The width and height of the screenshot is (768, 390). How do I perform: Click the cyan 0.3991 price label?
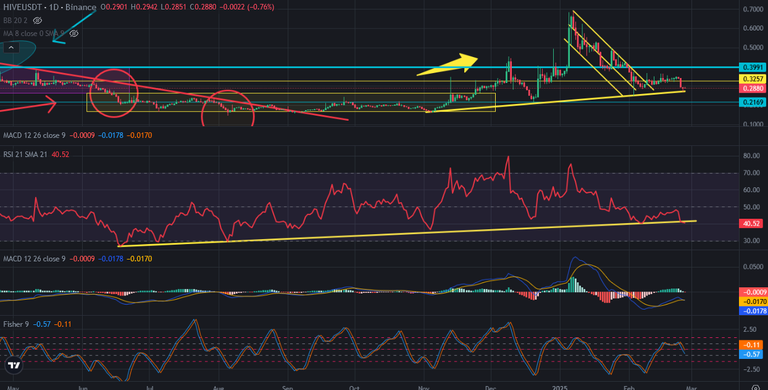click(x=752, y=68)
